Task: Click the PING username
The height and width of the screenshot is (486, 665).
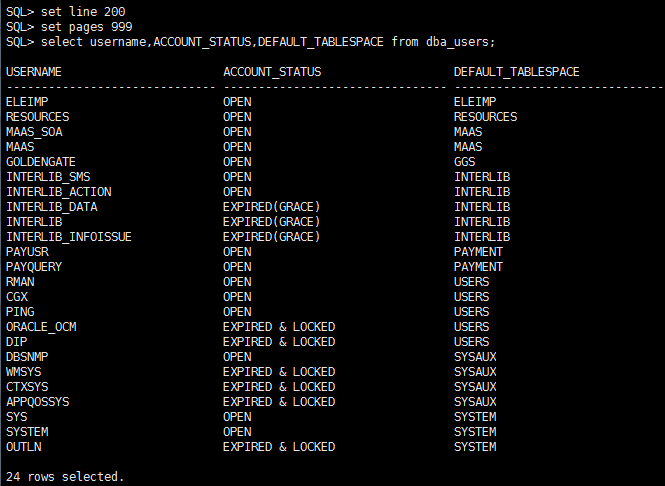Action: [20, 312]
